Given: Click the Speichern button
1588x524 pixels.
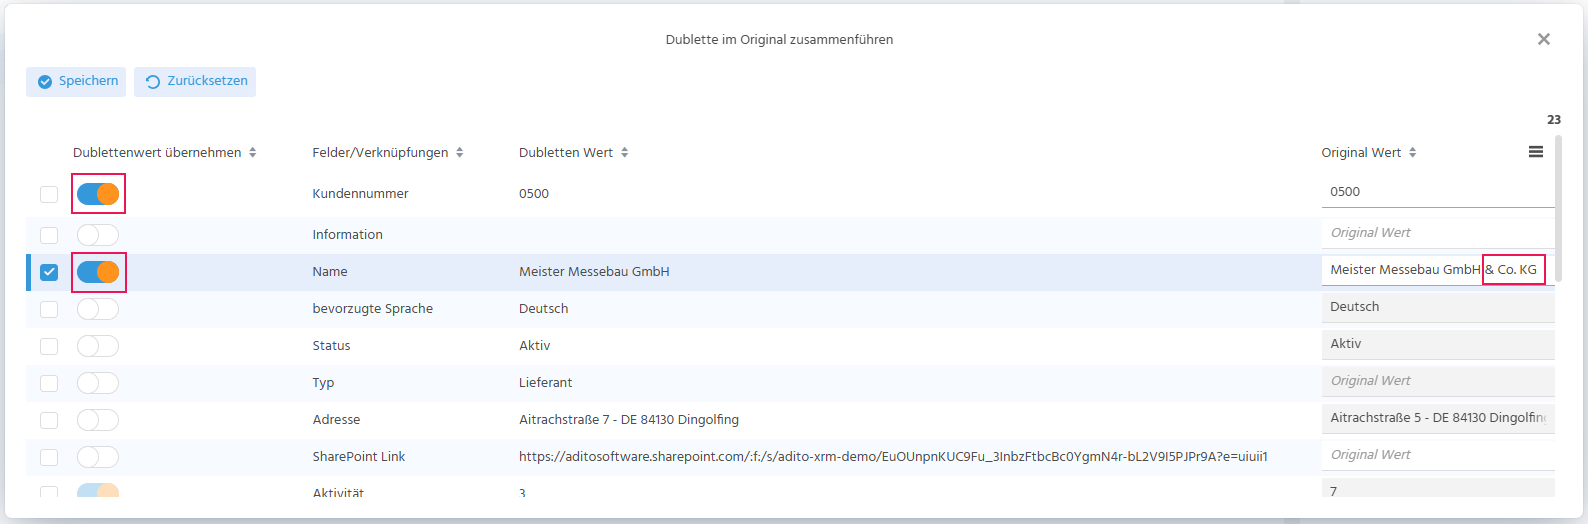Looking at the screenshot, I should click(x=76, y=82).
